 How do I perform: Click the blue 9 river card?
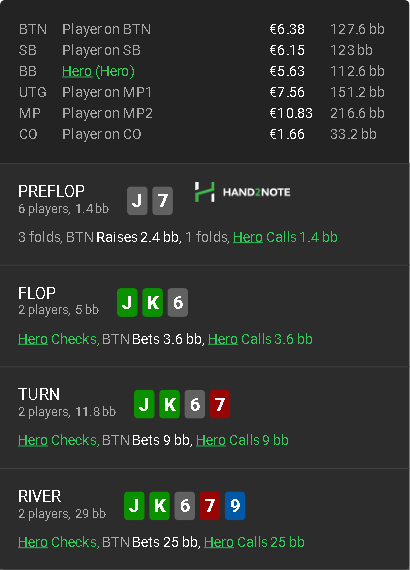pos(235,506)
